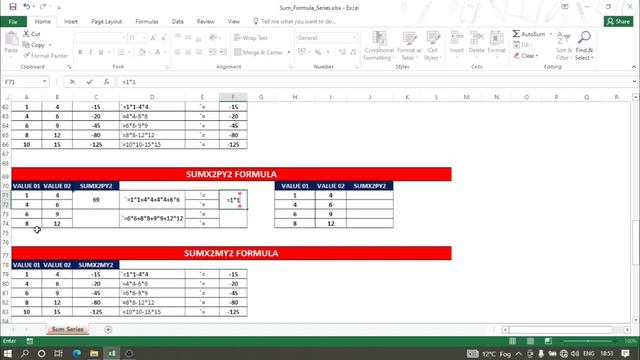Click the Clear button in Editing
640x360 pixels.
click(526, 56)
